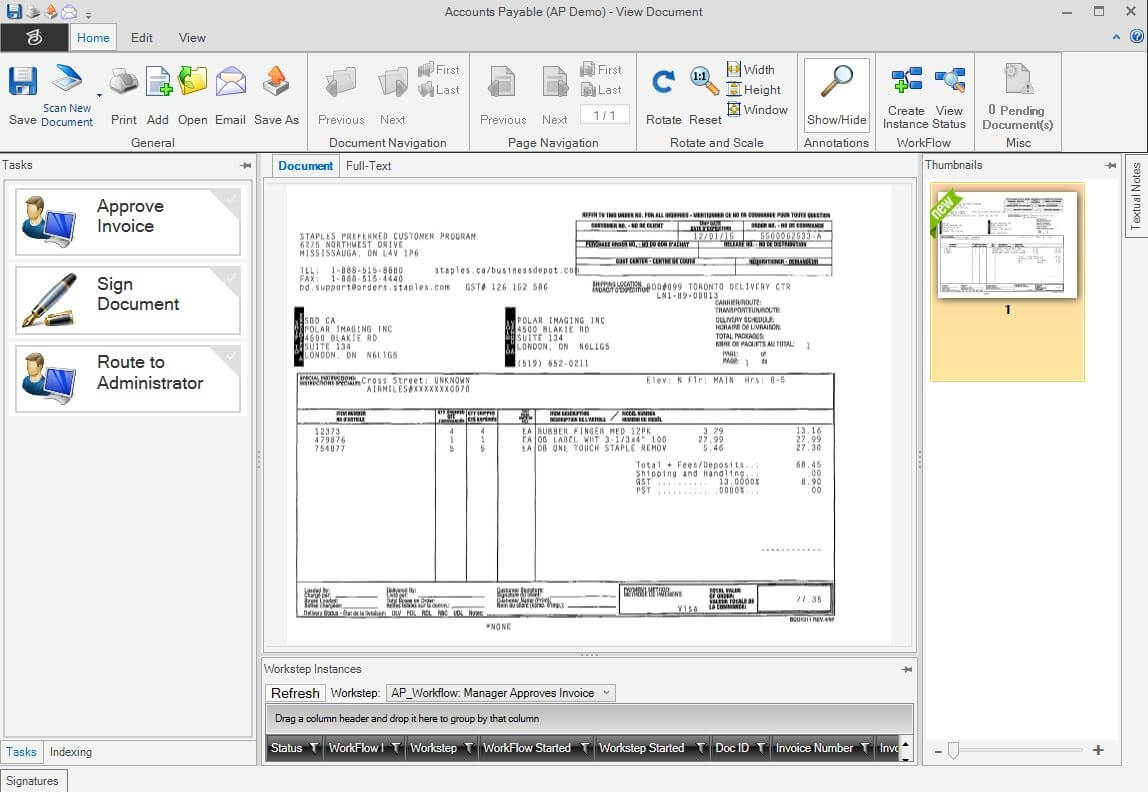Screen dimensions: 1148x792
Task: Click the Scan New Document icon
Action: (67, 79)
